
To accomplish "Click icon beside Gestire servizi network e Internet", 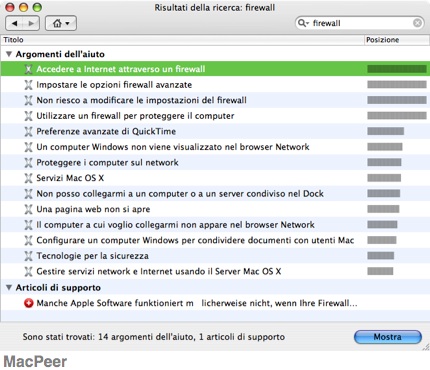I will (x=28, y=271).
